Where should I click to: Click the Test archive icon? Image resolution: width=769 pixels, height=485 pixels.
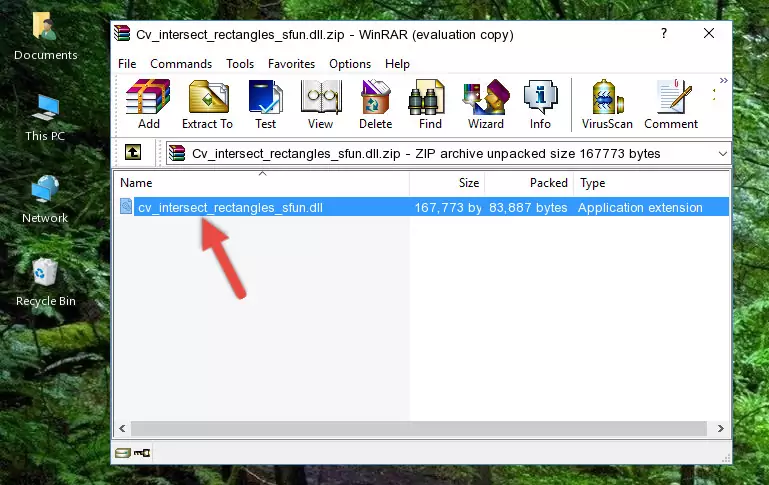[265, 104]
